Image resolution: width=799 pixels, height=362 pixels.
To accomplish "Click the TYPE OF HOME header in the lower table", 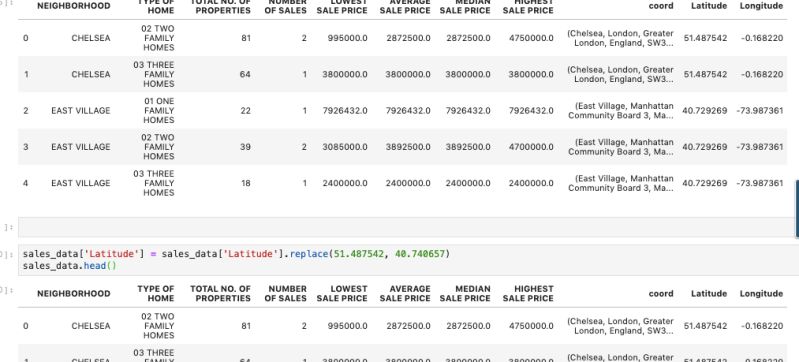I will tap(155, 294).
